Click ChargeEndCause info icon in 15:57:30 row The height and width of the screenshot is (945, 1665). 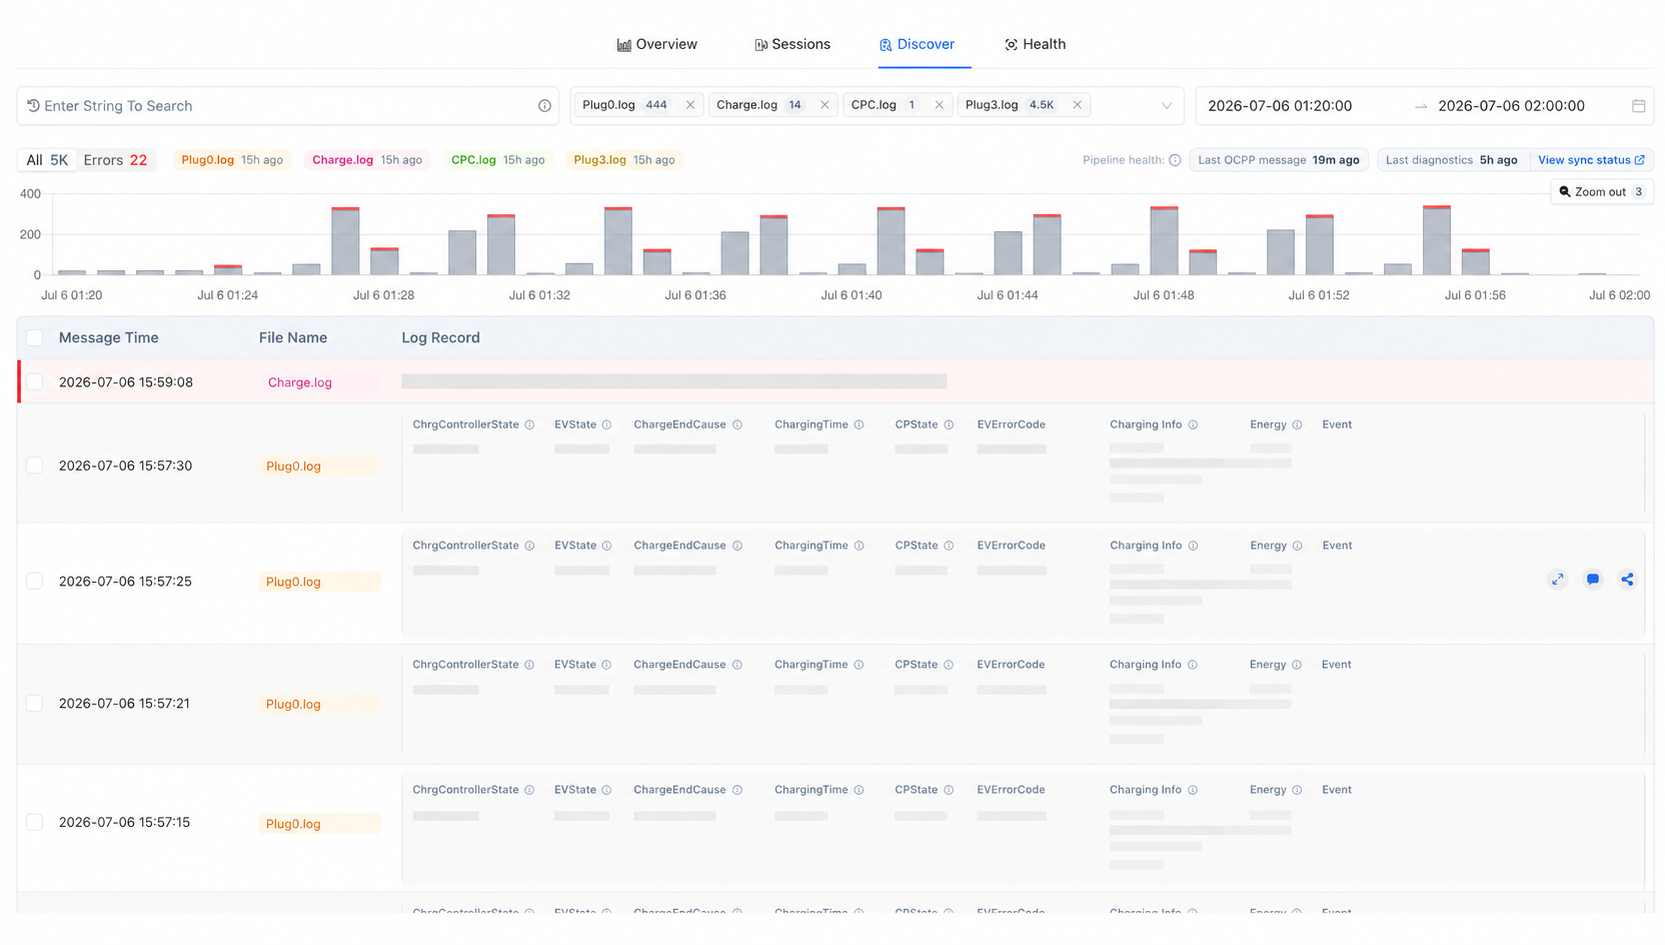click(x=737, y=425)
